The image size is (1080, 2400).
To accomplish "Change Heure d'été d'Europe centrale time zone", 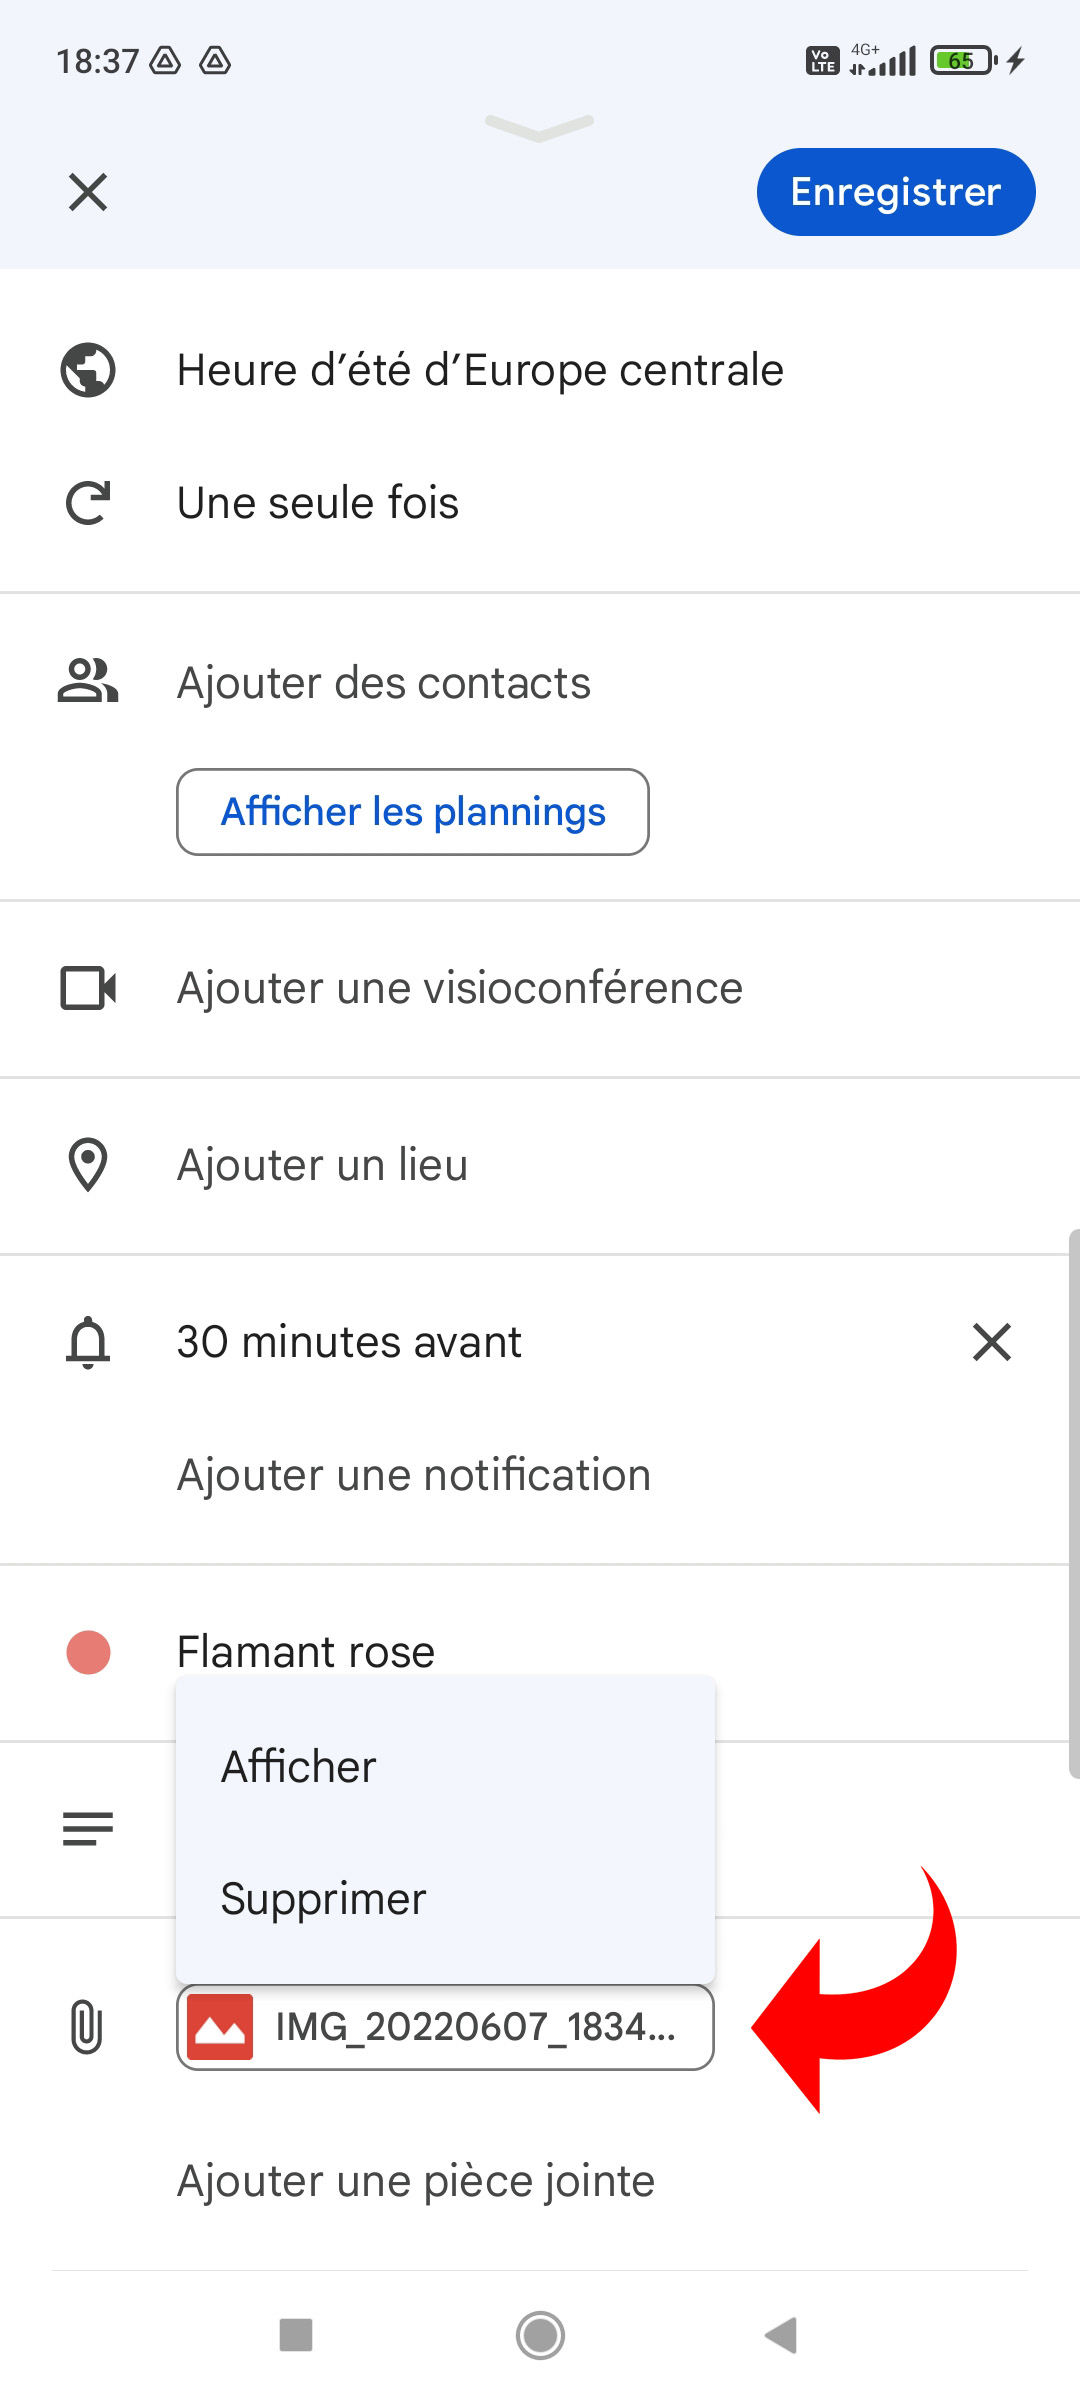I will coord(480,370).
